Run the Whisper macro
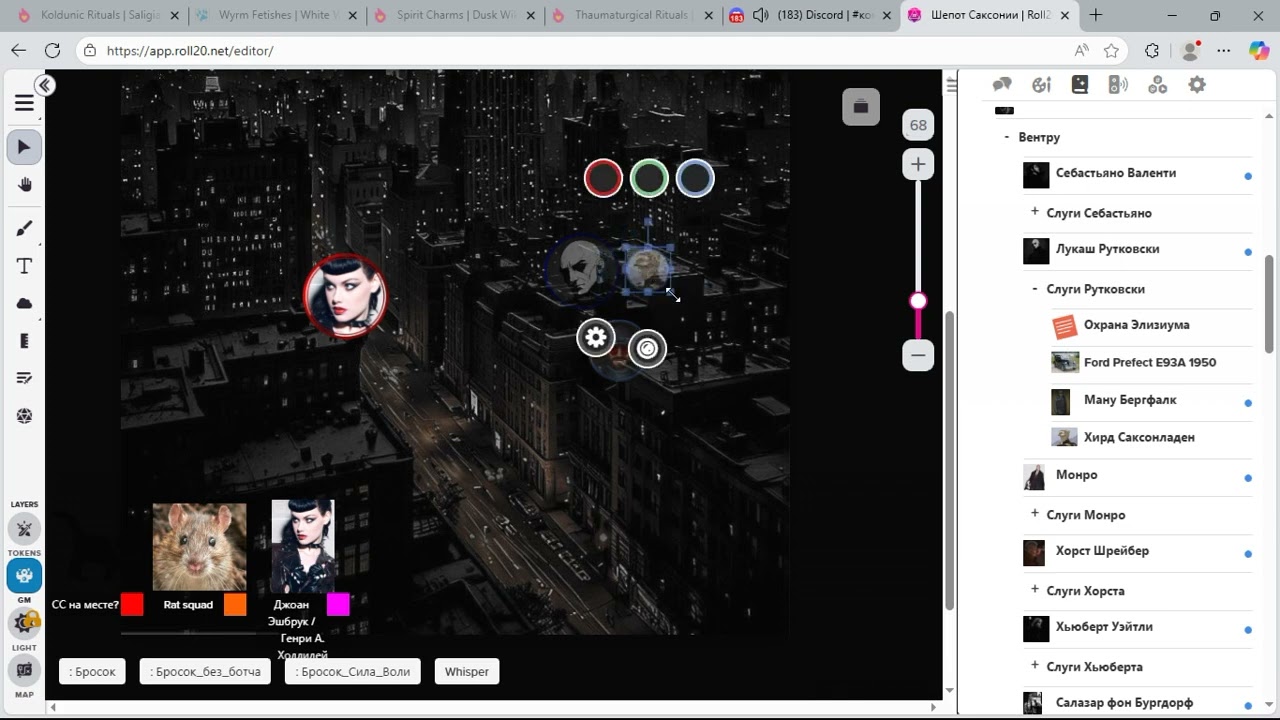1280x720 pixels. coord(467,671)
